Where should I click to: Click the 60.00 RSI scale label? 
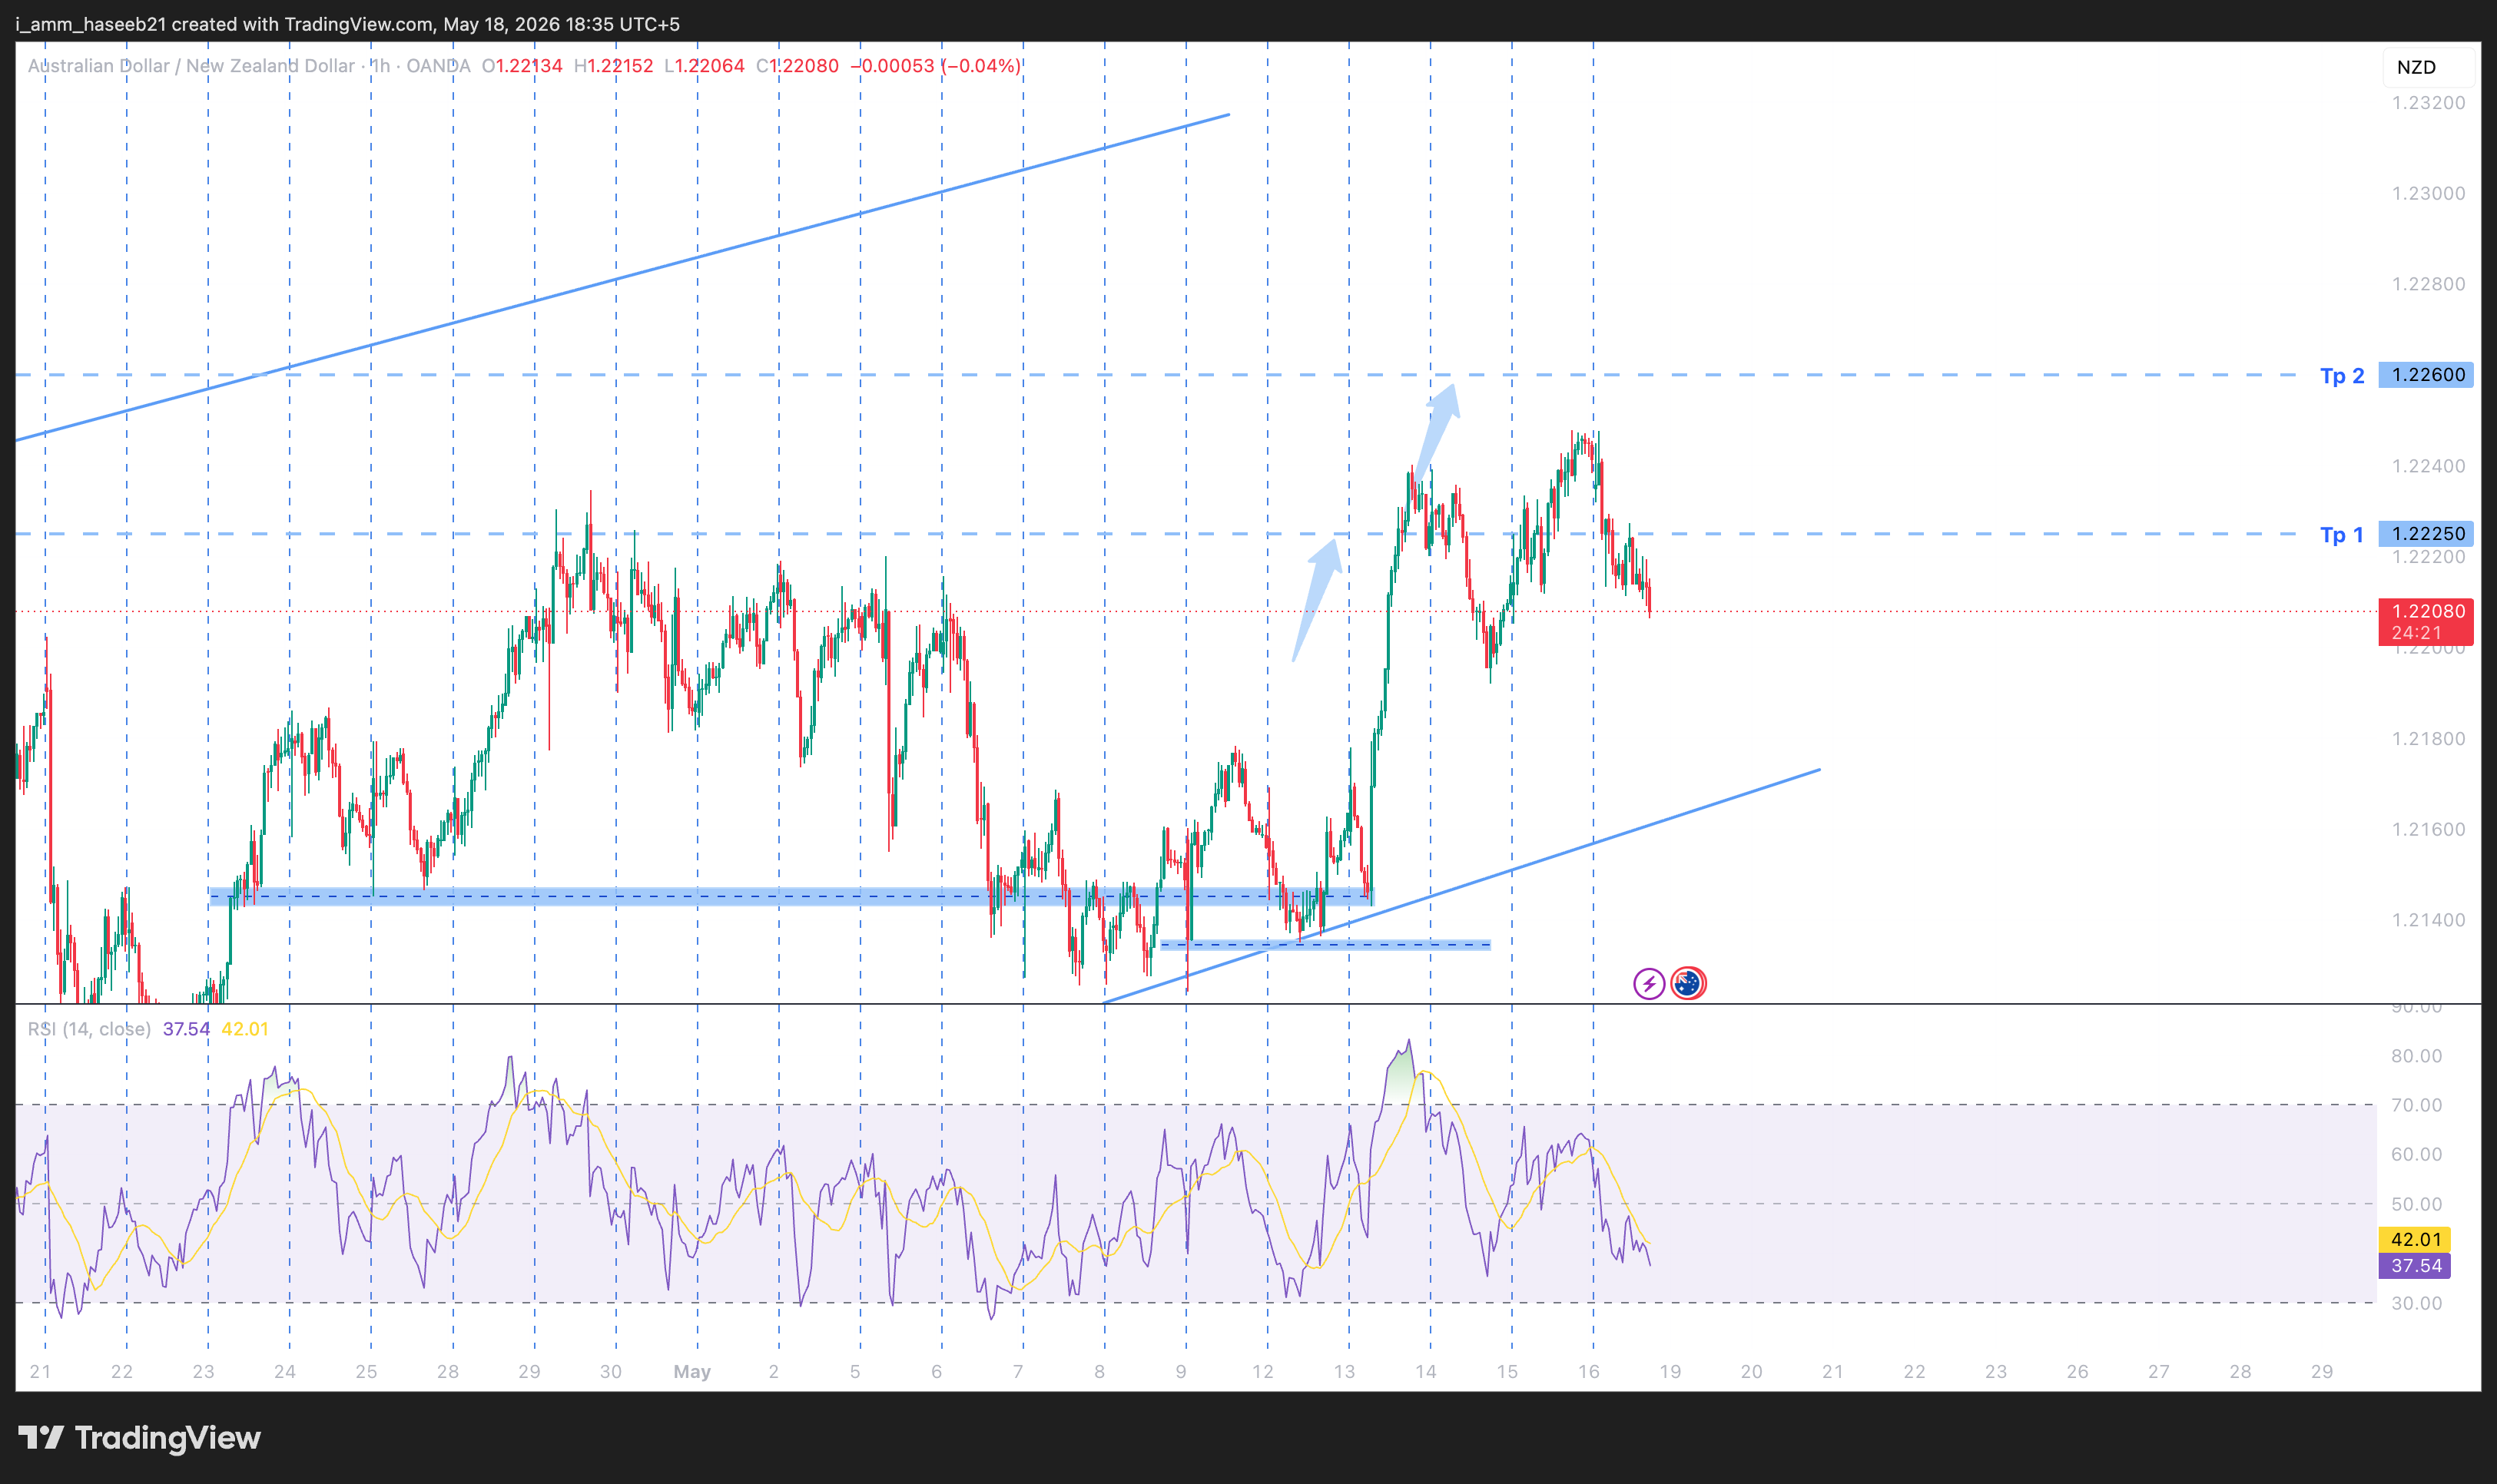pyautogui.click(x=2416, y=1154)
